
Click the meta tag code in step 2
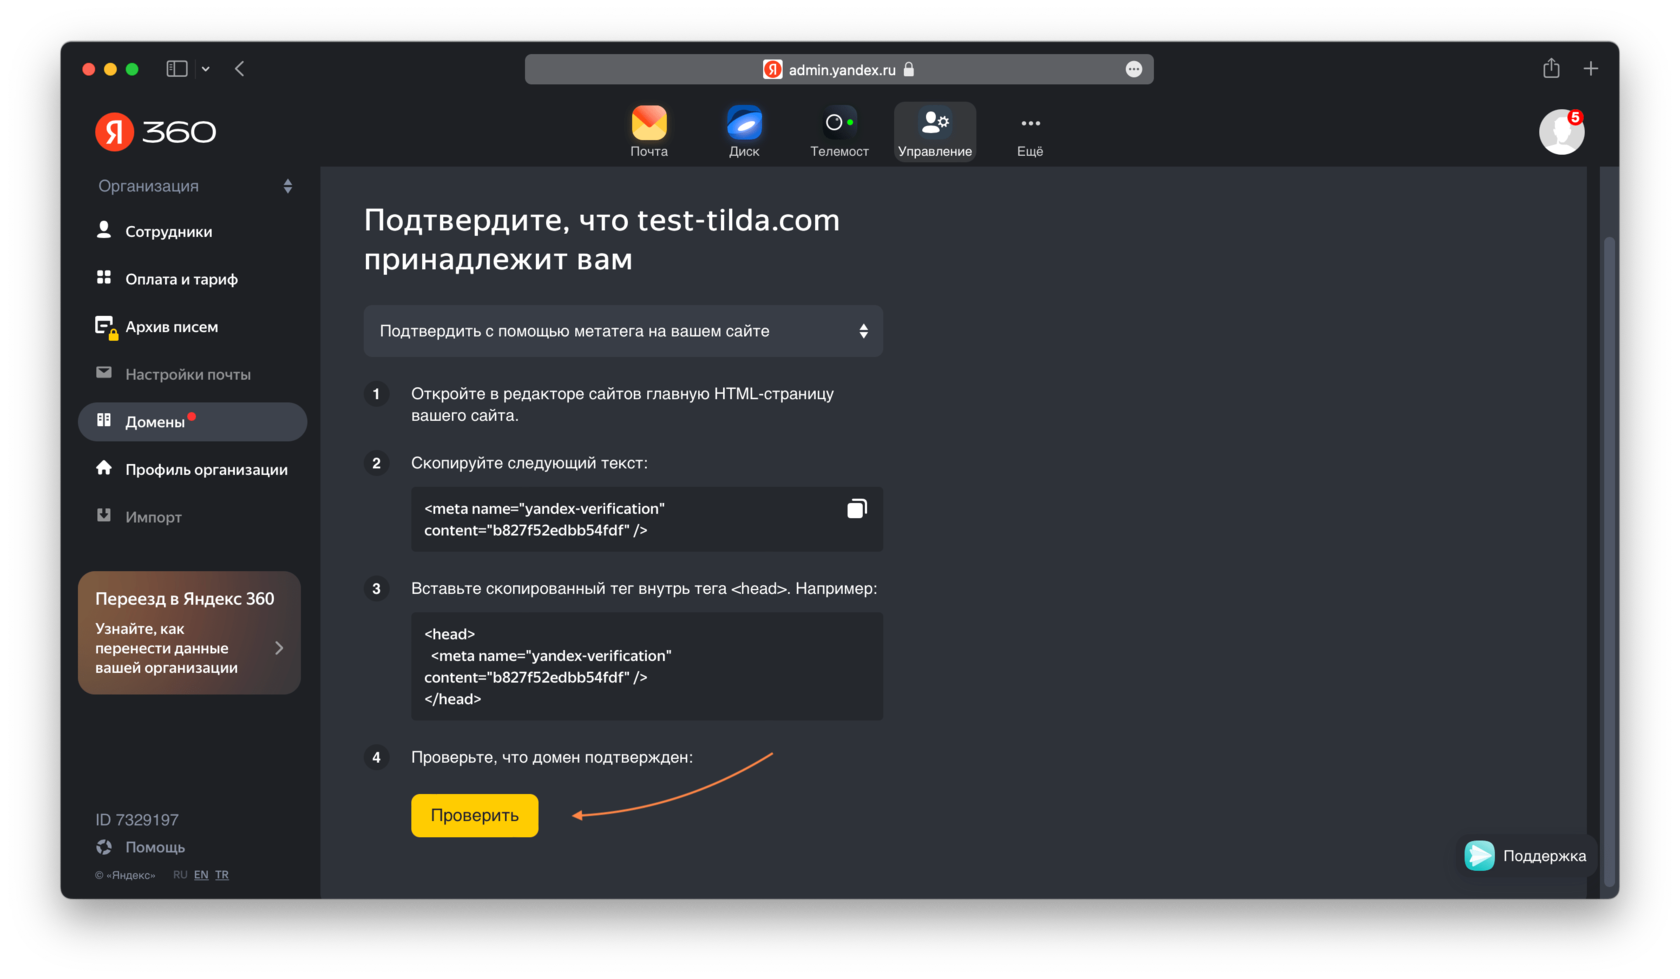(x=544, y=520)
